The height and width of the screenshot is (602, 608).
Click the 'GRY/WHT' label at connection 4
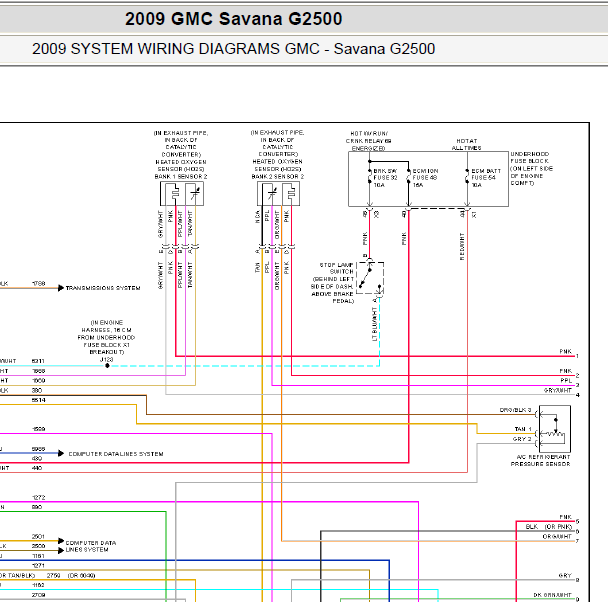(x=558, y=390)
